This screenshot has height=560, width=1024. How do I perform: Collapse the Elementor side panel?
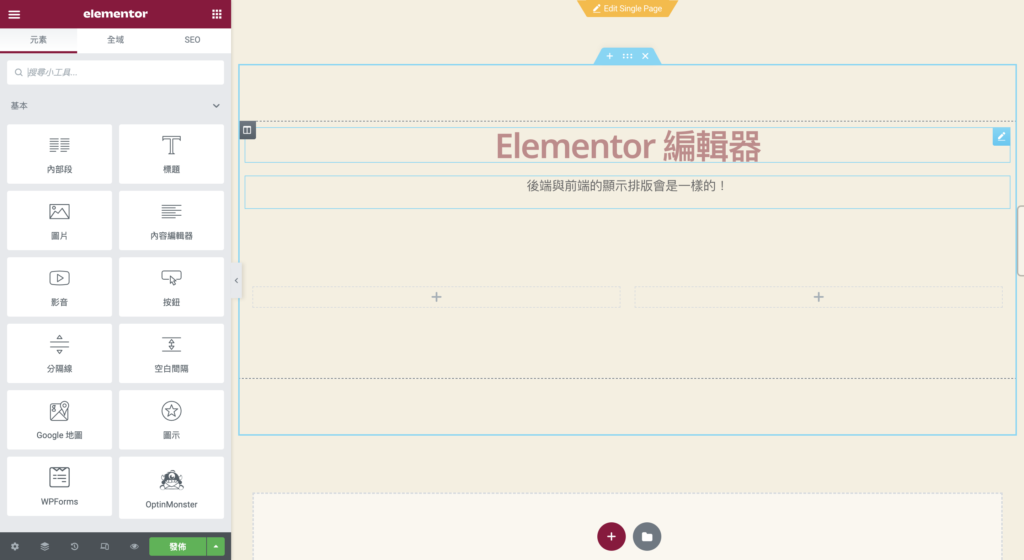[x=236, y=281]
